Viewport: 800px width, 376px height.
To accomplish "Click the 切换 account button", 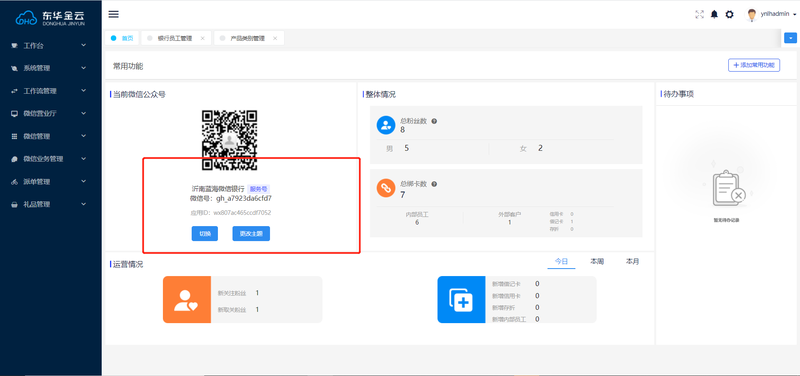I will [x=205, y=234].
